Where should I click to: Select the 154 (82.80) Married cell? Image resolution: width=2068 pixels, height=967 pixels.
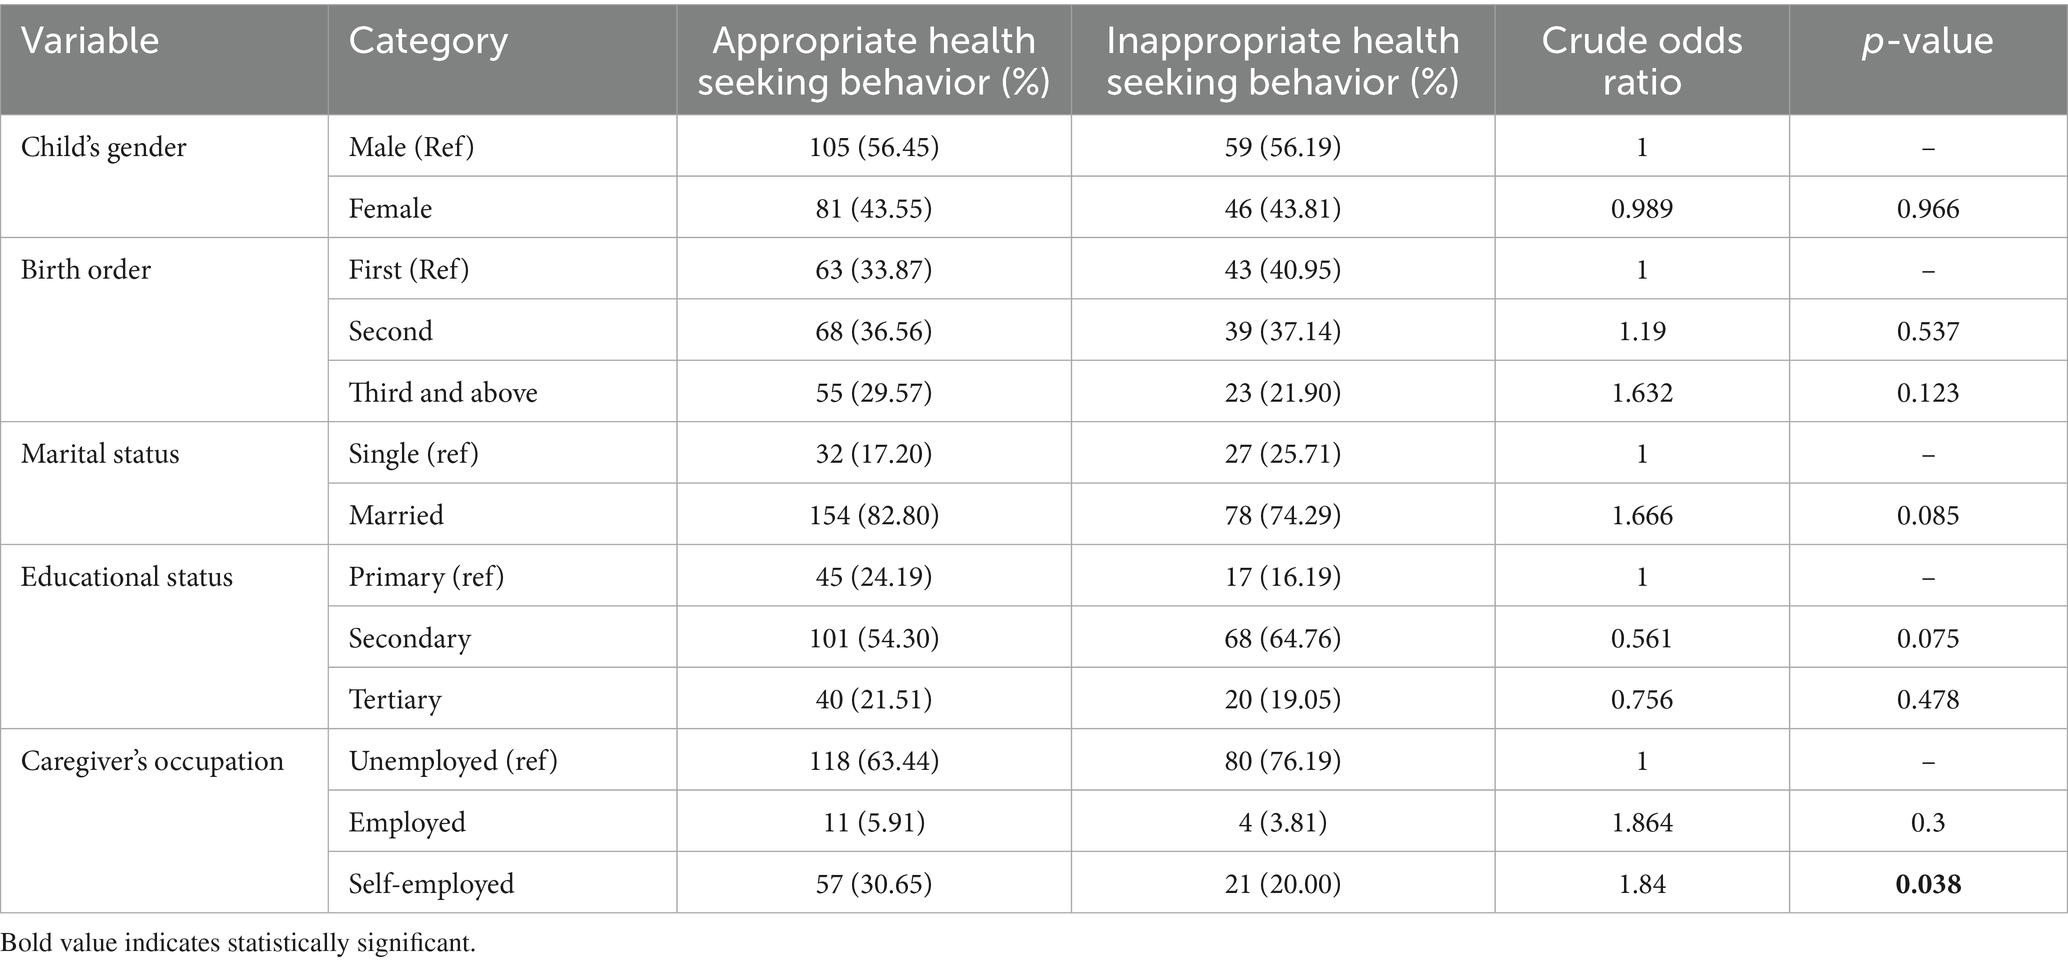(x=873, y=516)
